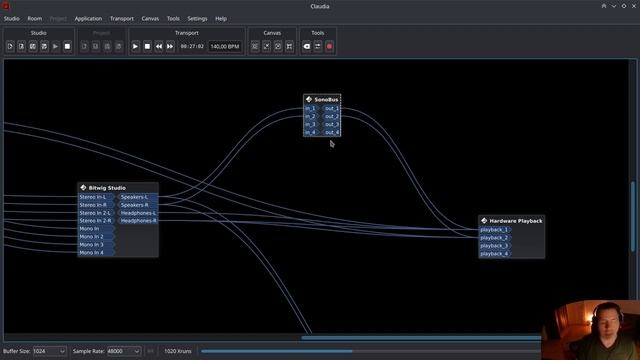Viewport: 640px width, 360px height.
Task: Select SonoBus in_1 port
Action: click(x=311, y=109)
